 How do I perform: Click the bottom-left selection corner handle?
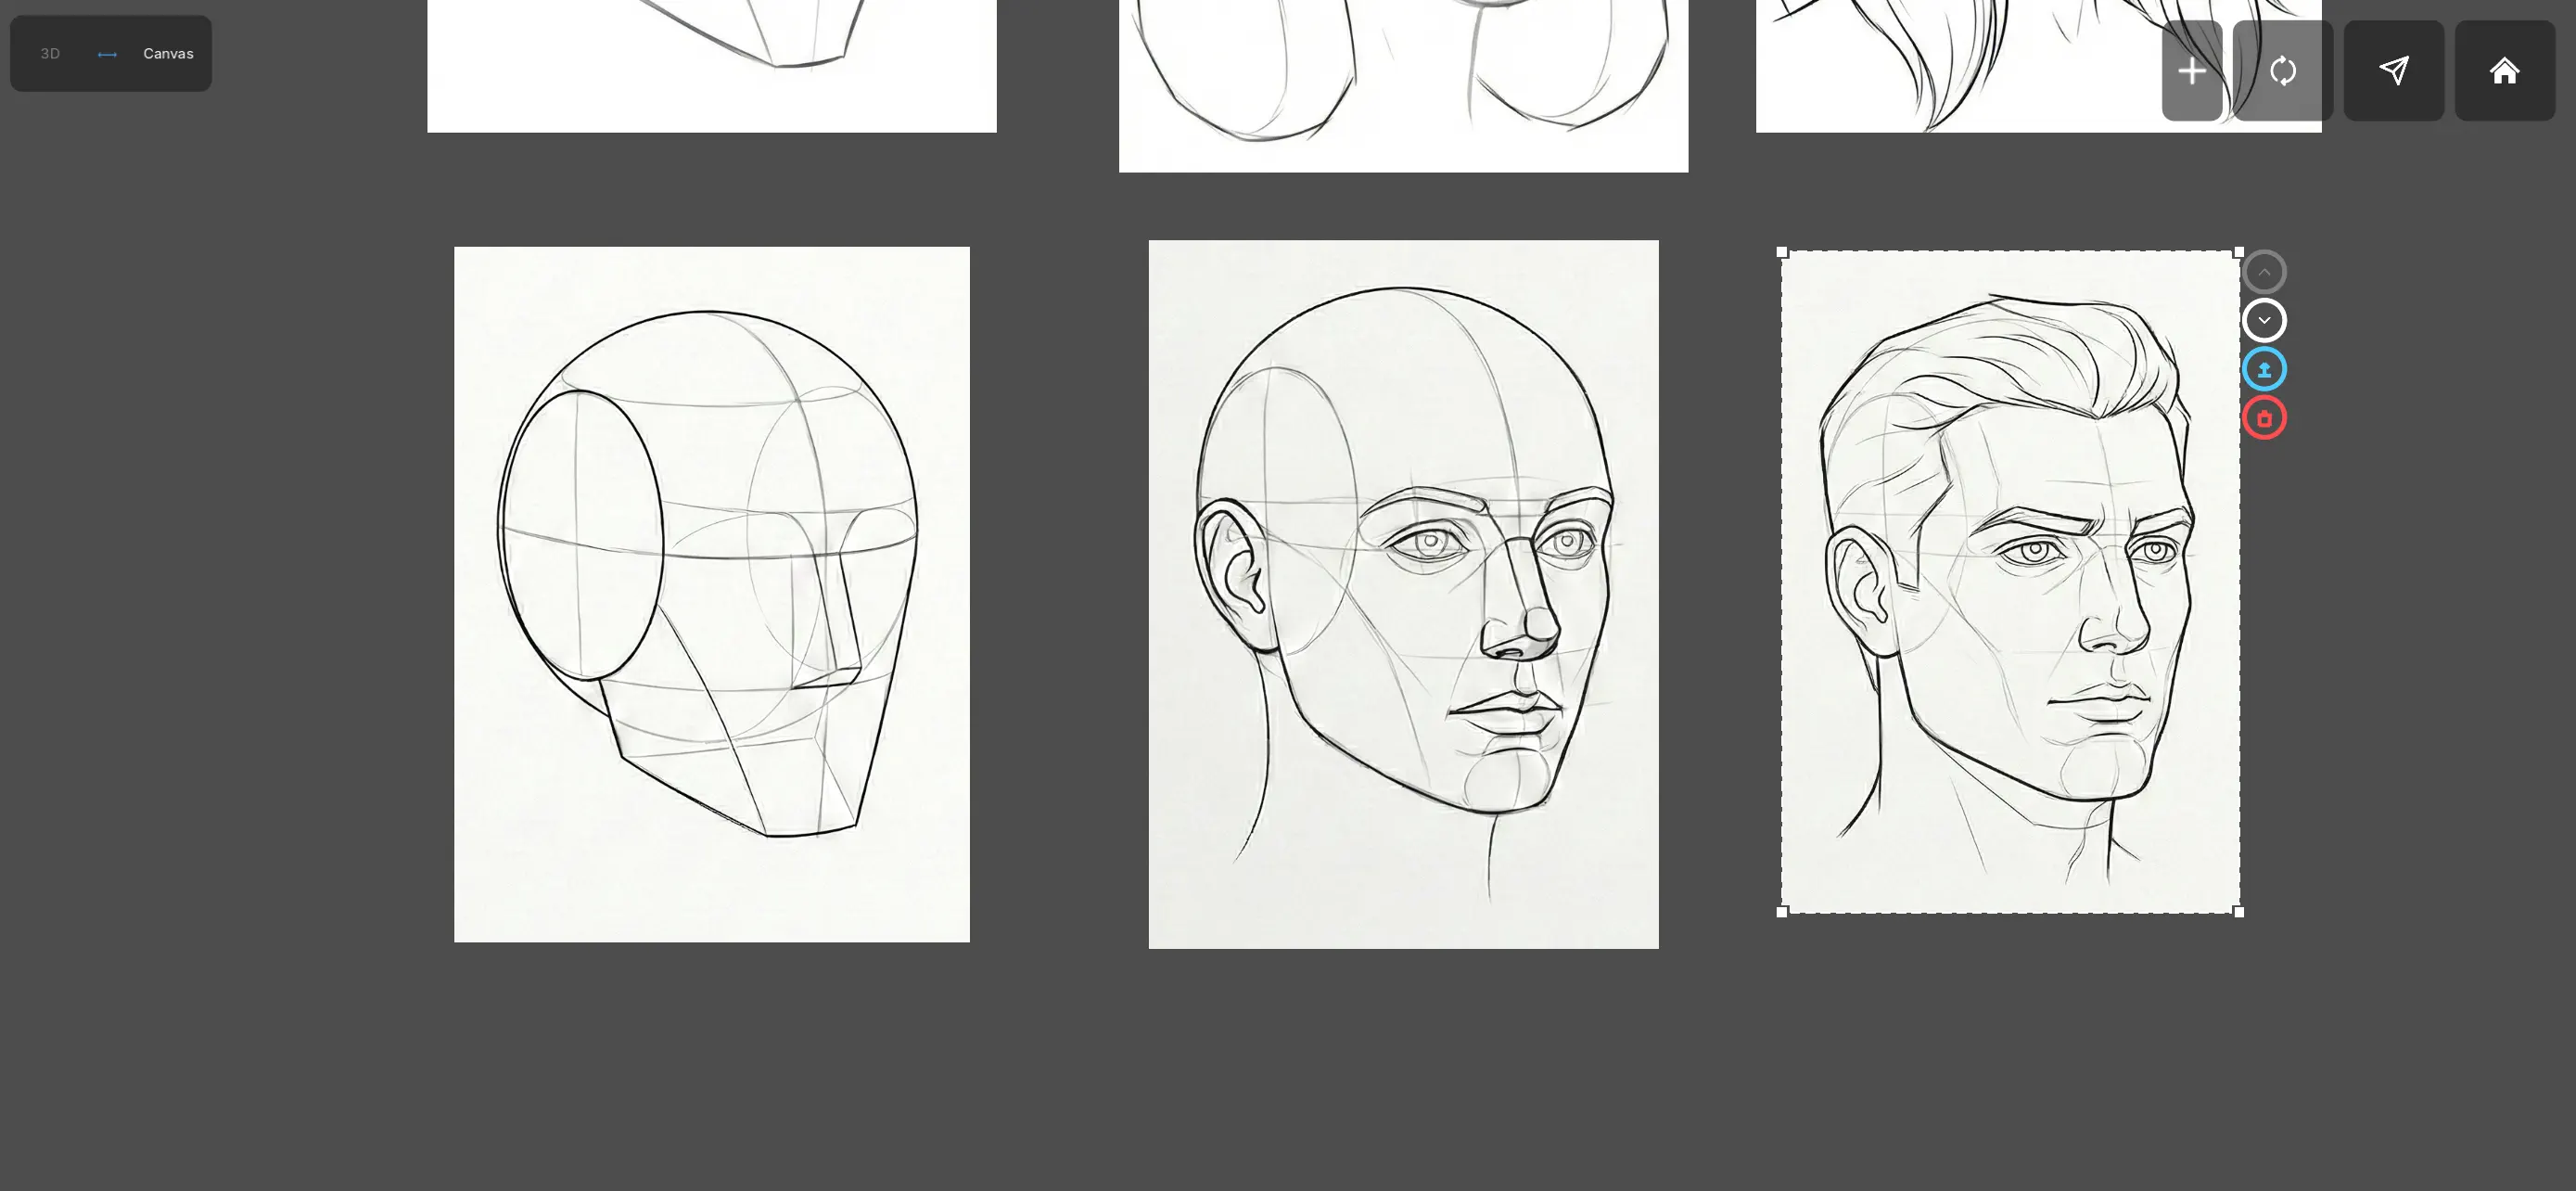click(1782, 911)
